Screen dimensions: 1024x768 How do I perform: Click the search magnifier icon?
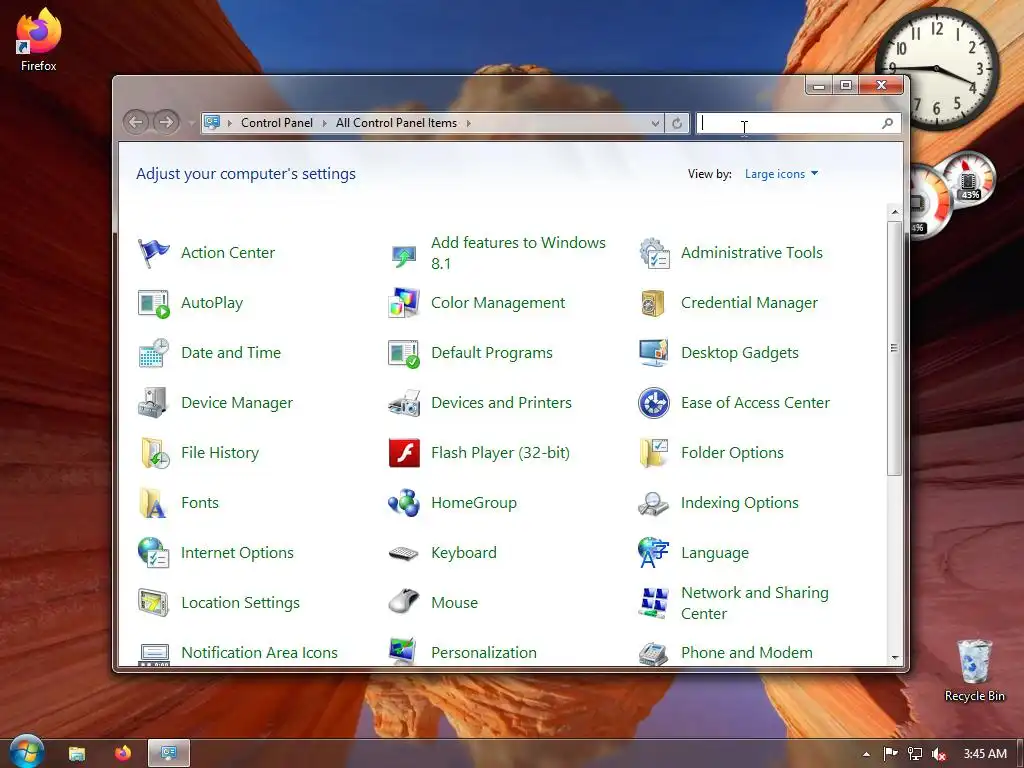point(888,123)
